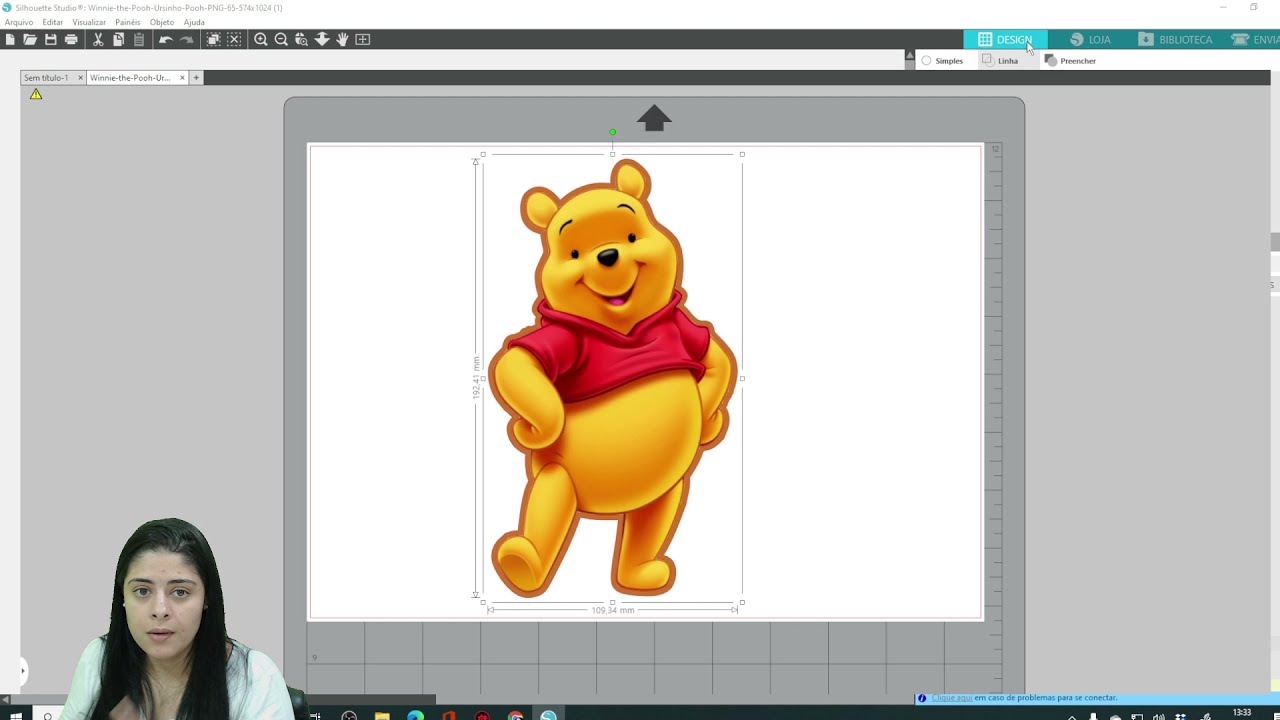Click the Print icon in the toolbar
1280x720 pixels.
71,39
